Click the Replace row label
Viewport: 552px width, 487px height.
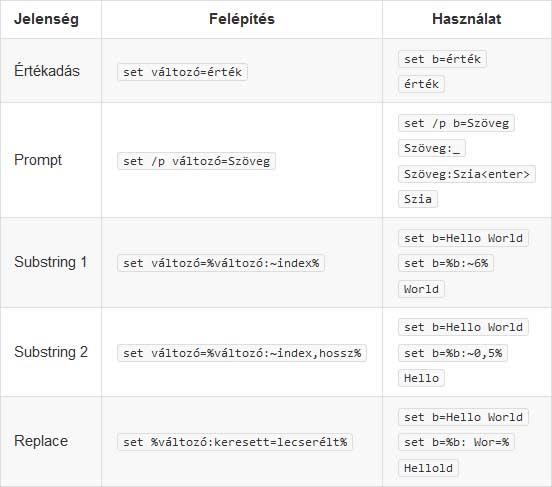tap(41, 441)
